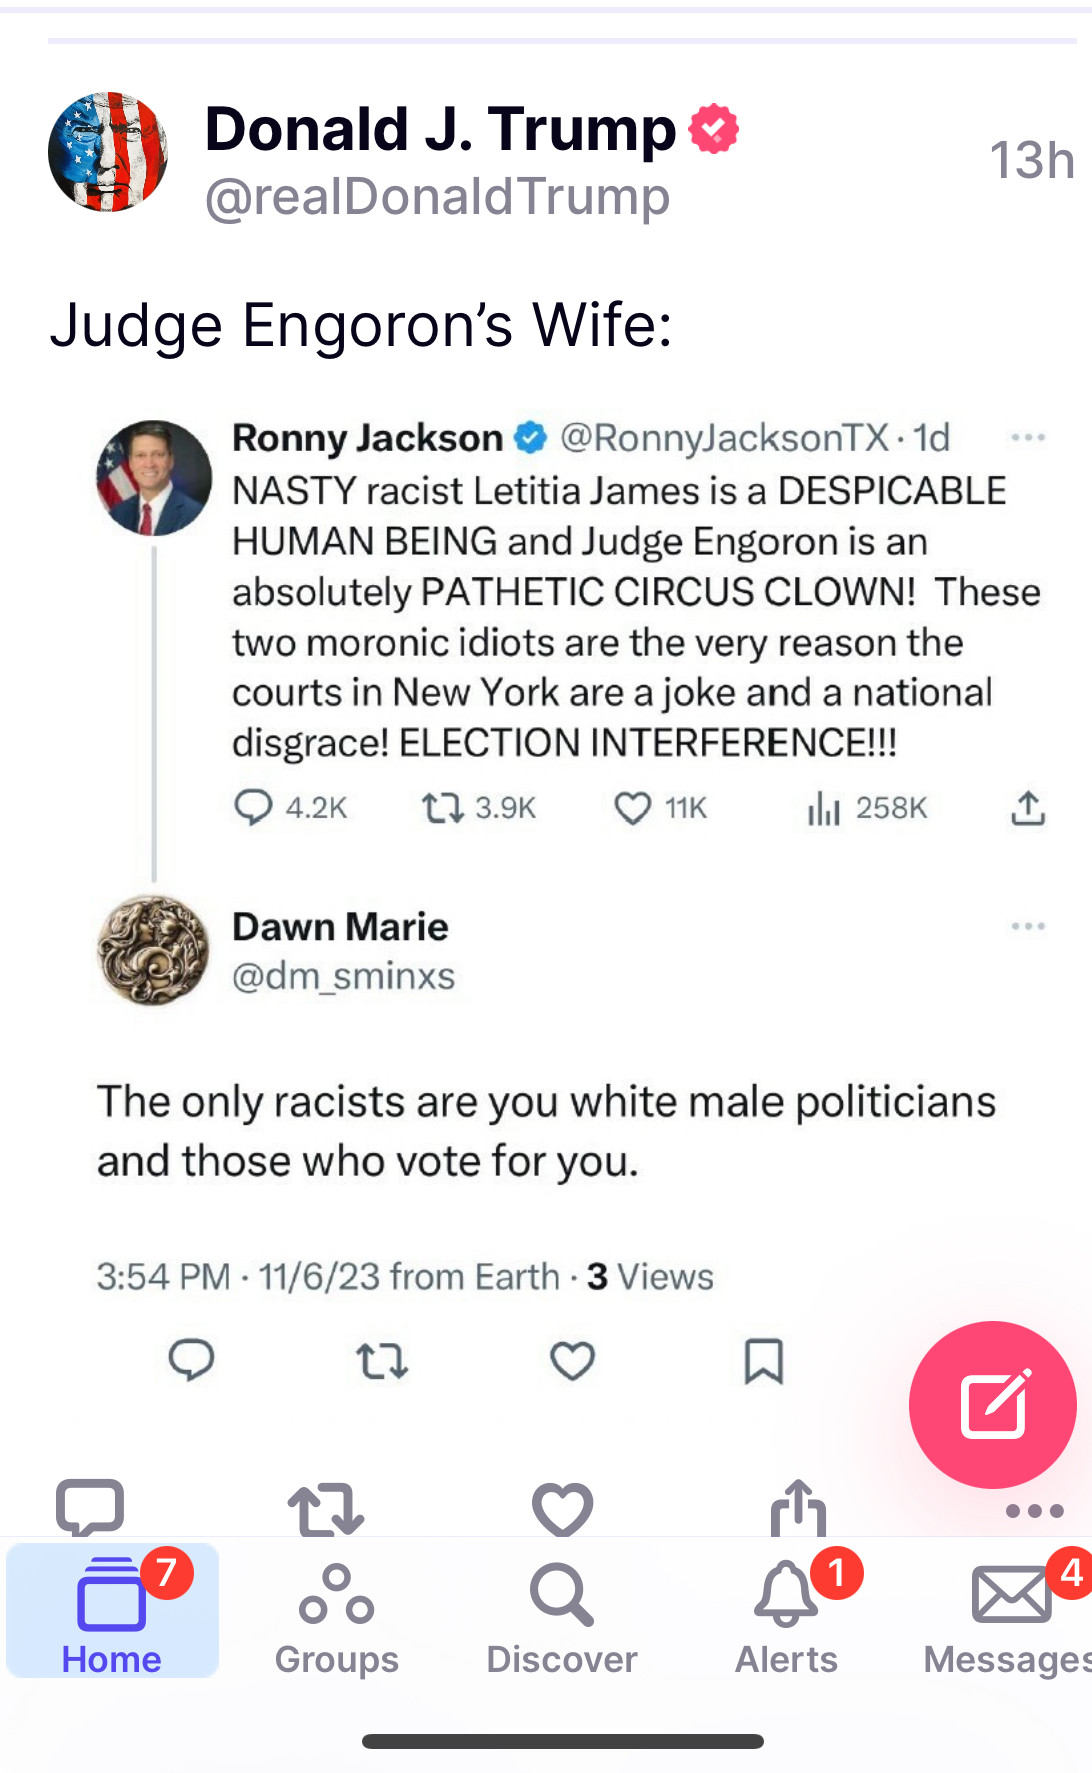Viewport: 1092px width, 1773px height.
Task: Tap the retweet icon under Dawn Marie's reply
Action: (x=382, y=1361)
